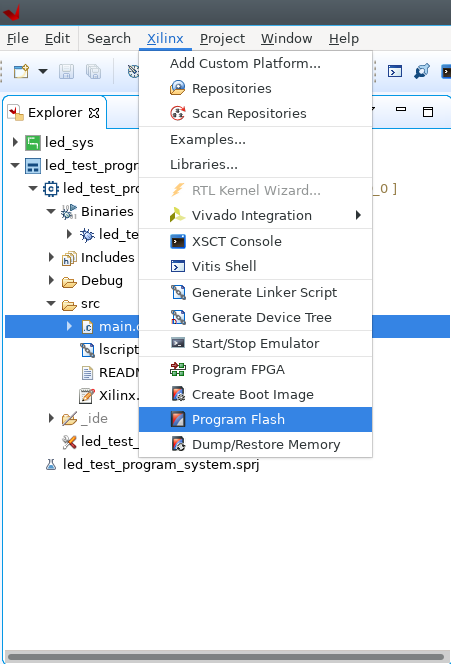
Task: Click Libraries... menu entry
Action: 255,164
